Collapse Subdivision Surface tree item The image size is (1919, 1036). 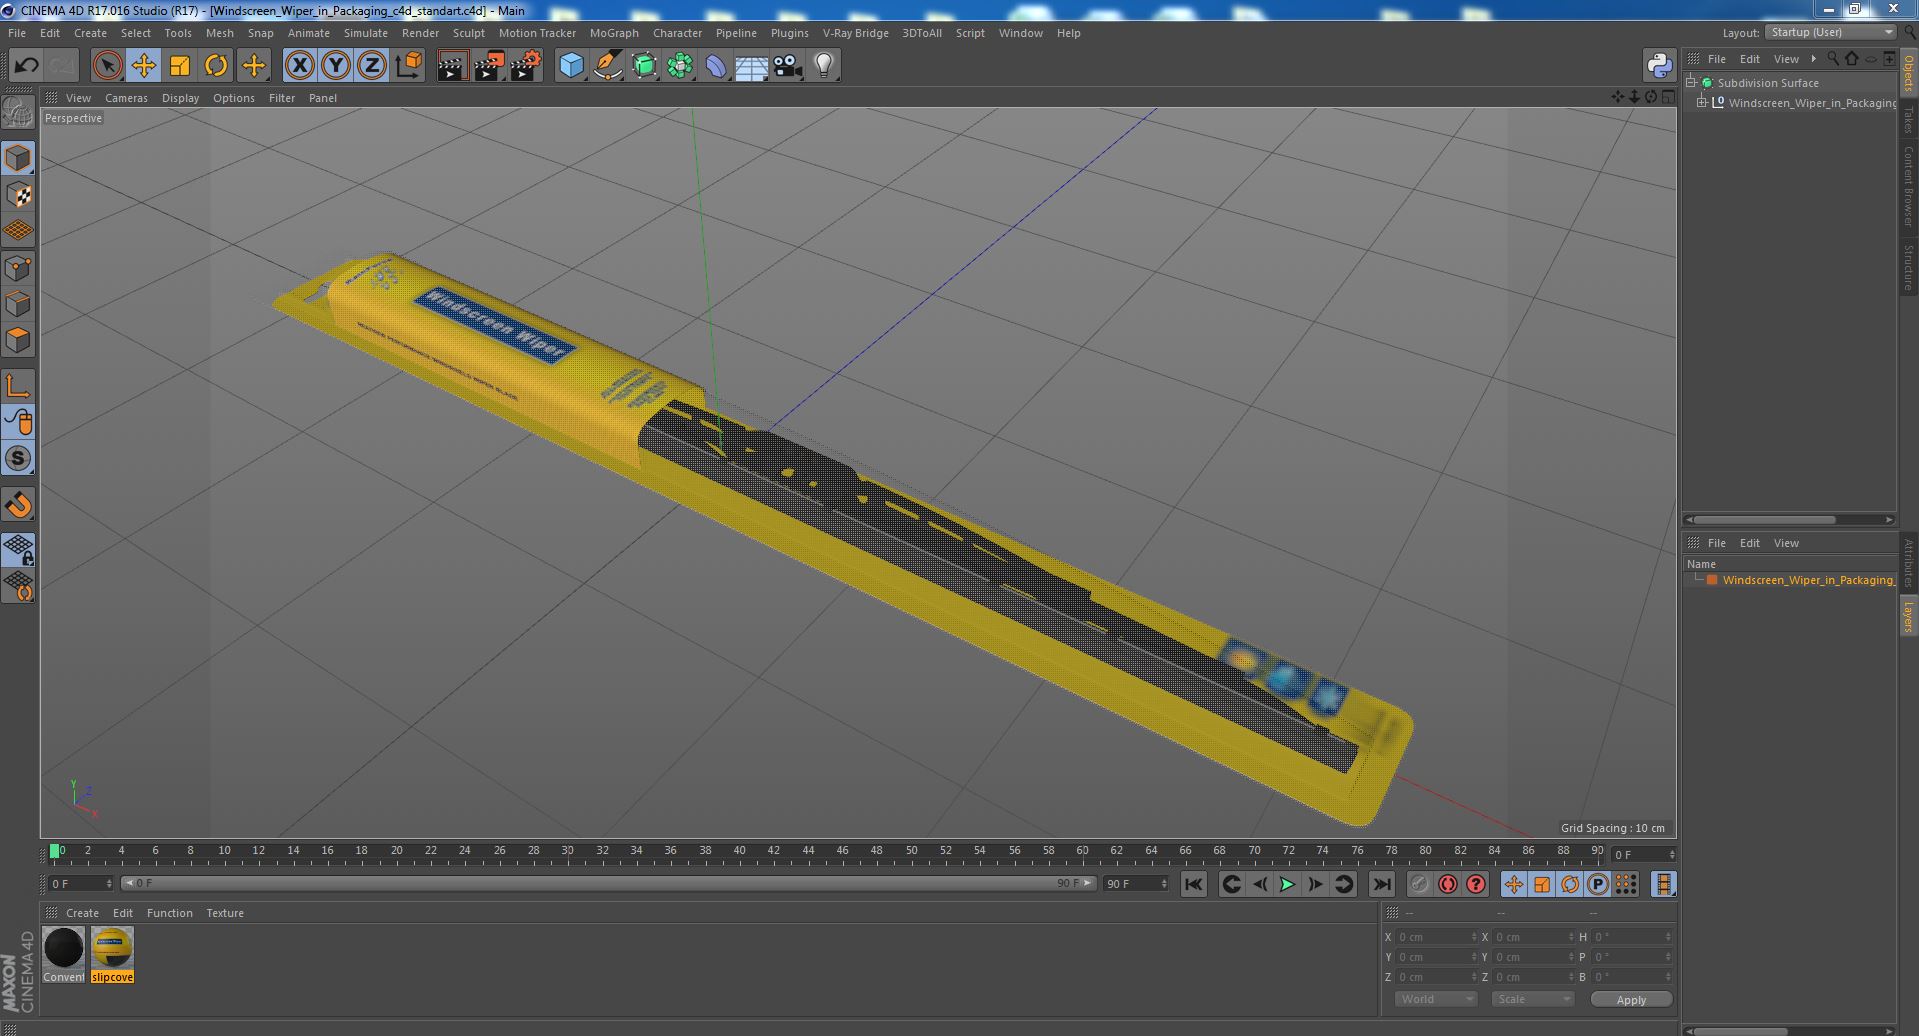[x=1691, y=82]
